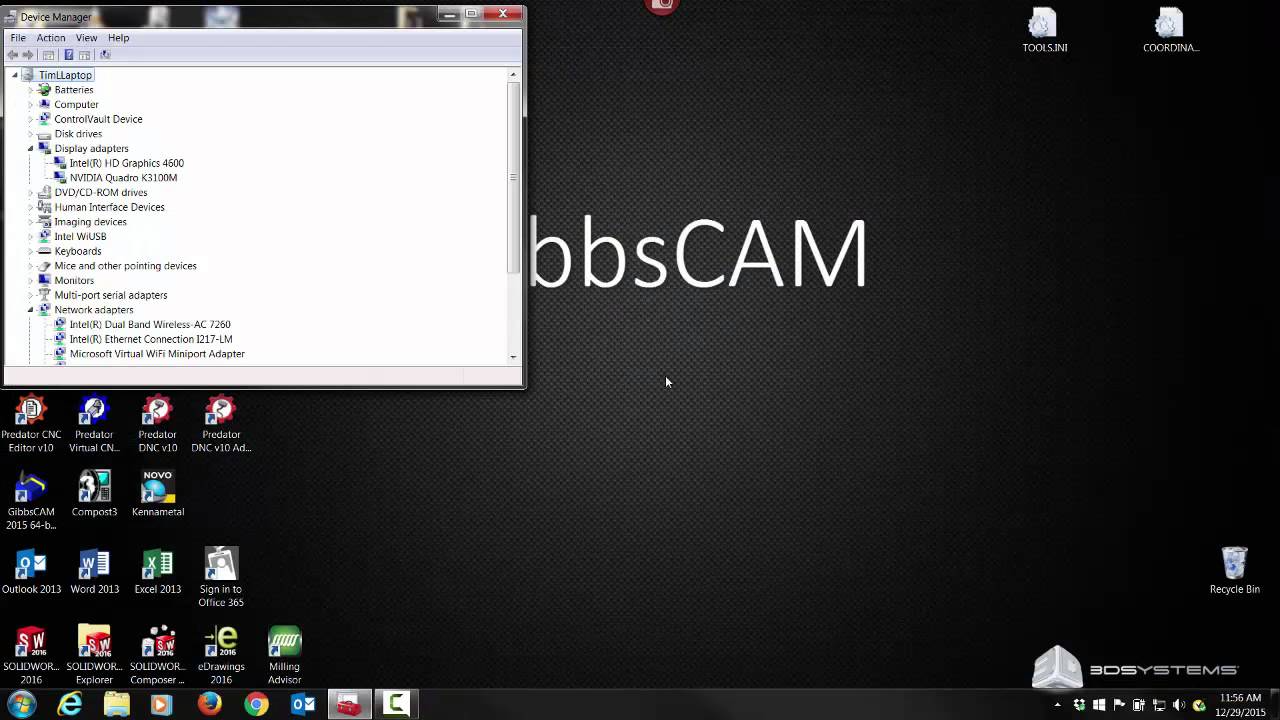Click the Camtasia taskbar button
Viewport: 1280px width, 720px height.
[x=396, y=704]
